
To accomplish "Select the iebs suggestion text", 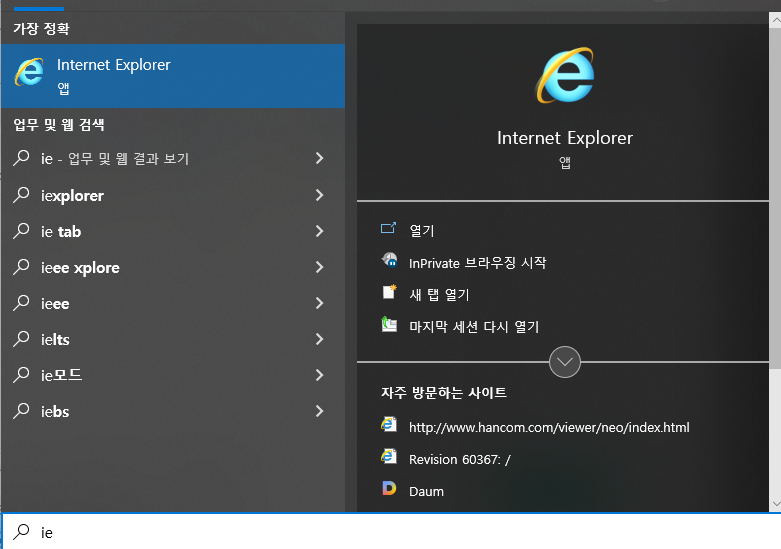I will pos(55,412).
